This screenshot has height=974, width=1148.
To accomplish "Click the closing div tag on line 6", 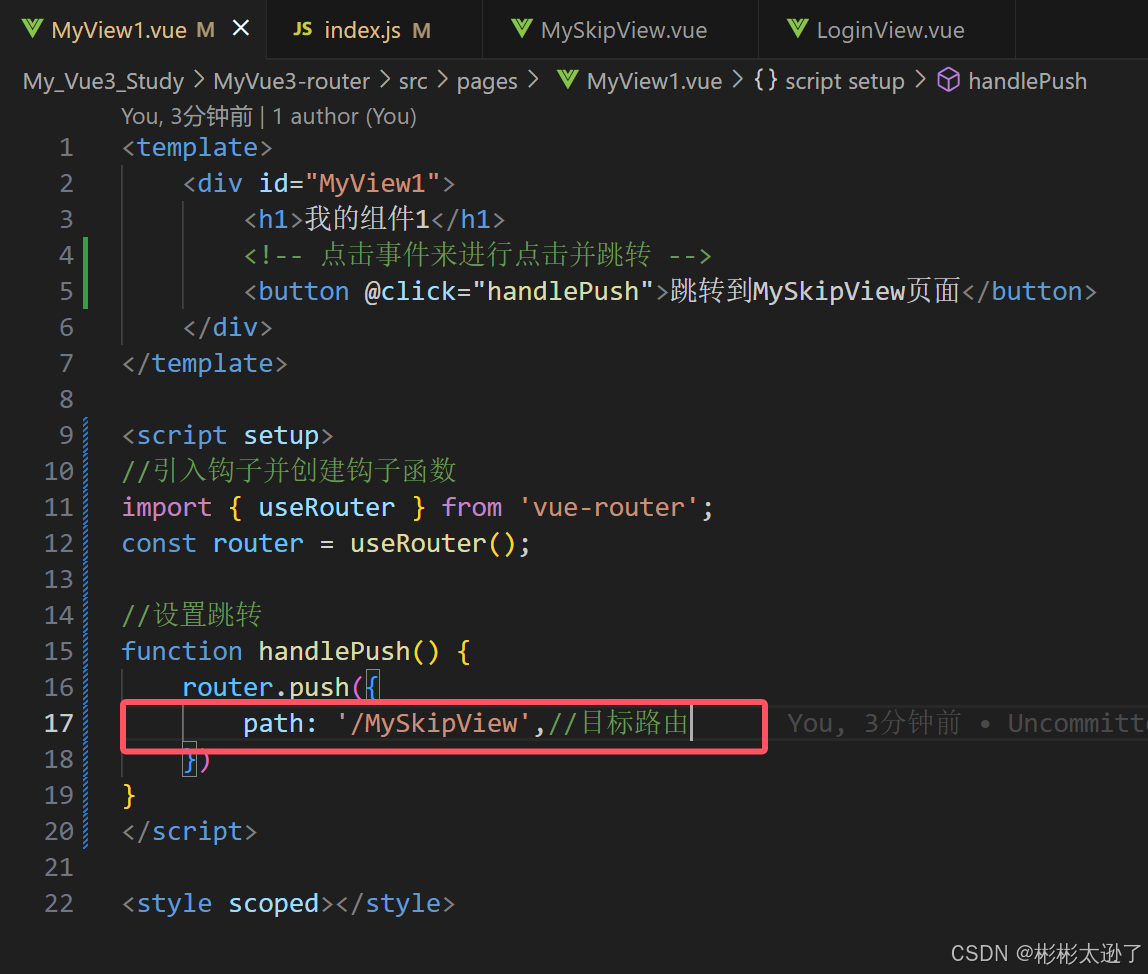I will click(x=228, y=327).
